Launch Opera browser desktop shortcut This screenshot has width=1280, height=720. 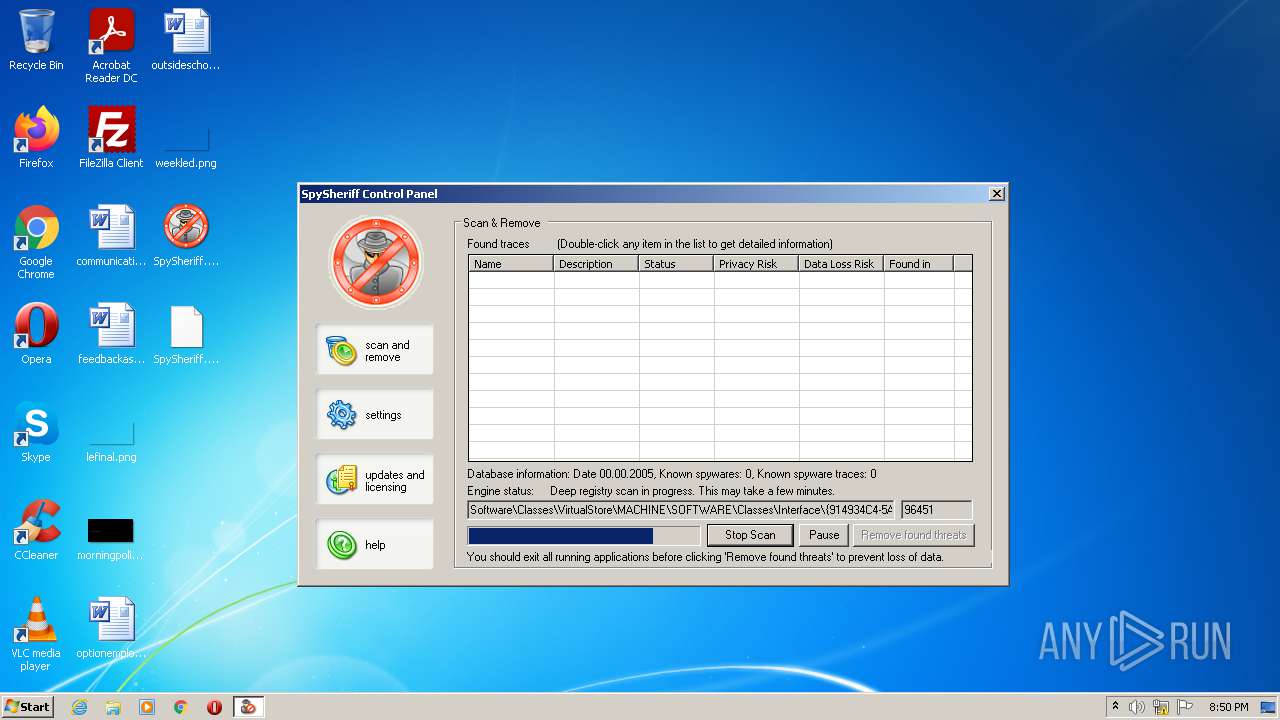36,334
